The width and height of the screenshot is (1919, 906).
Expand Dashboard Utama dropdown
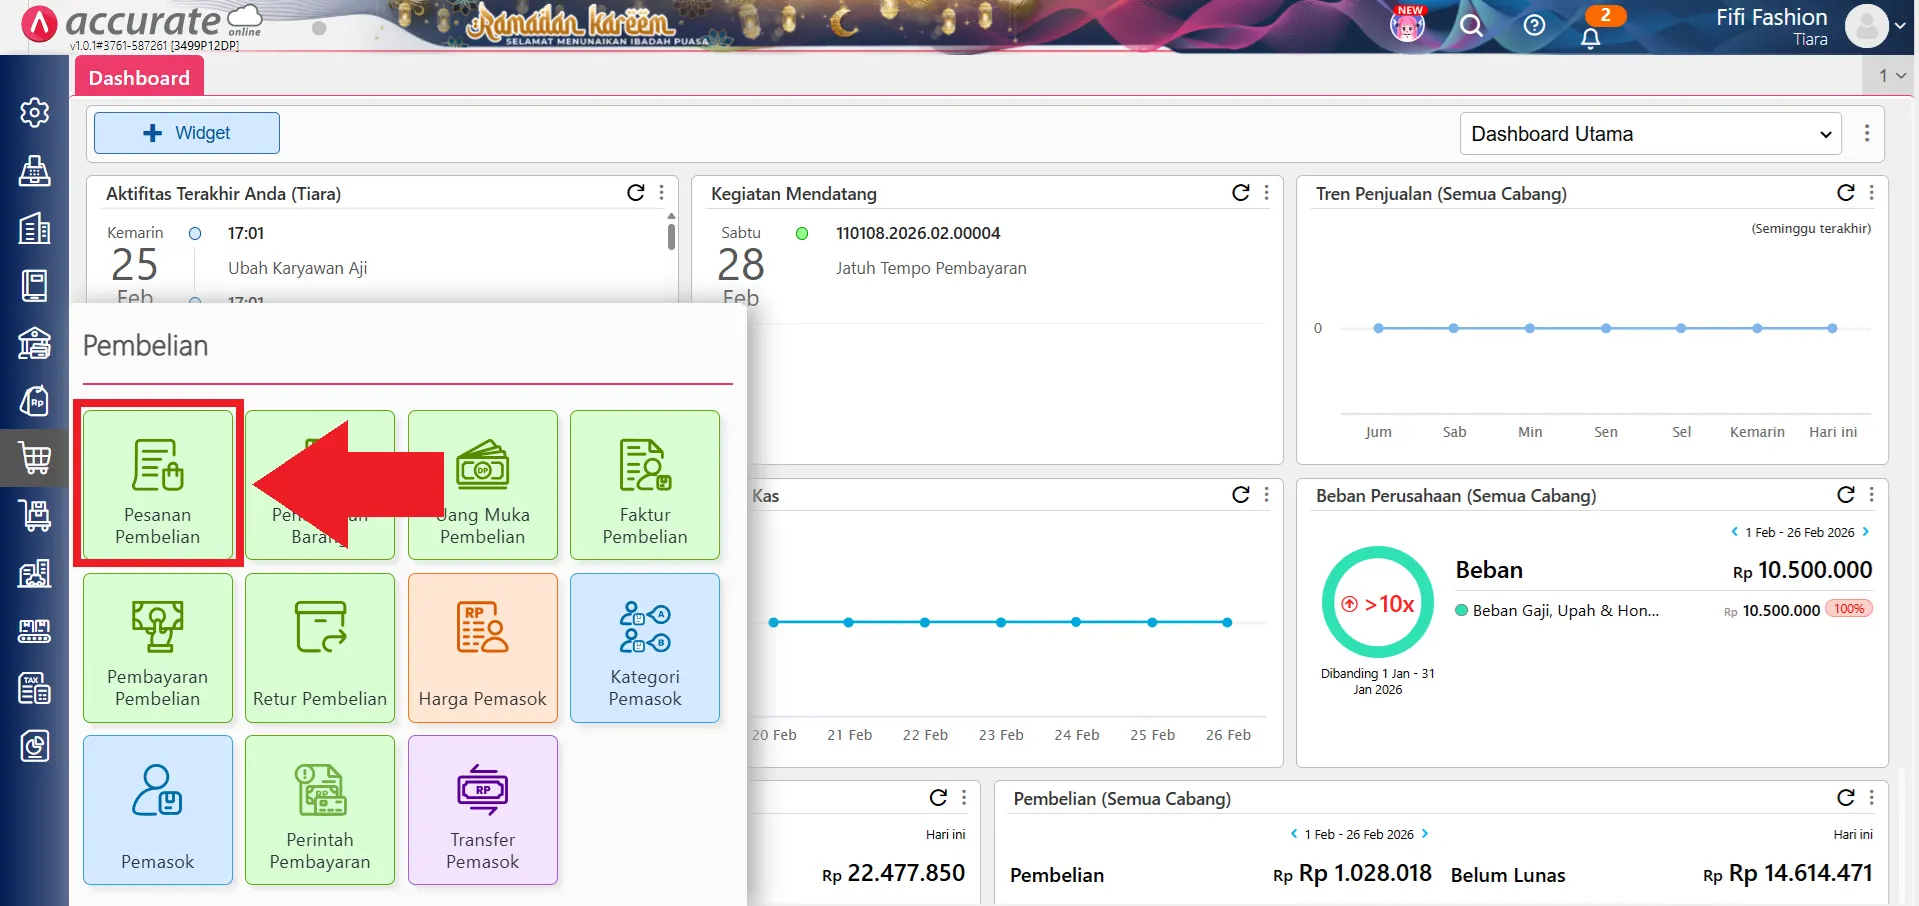click(x=1651, y=134)
